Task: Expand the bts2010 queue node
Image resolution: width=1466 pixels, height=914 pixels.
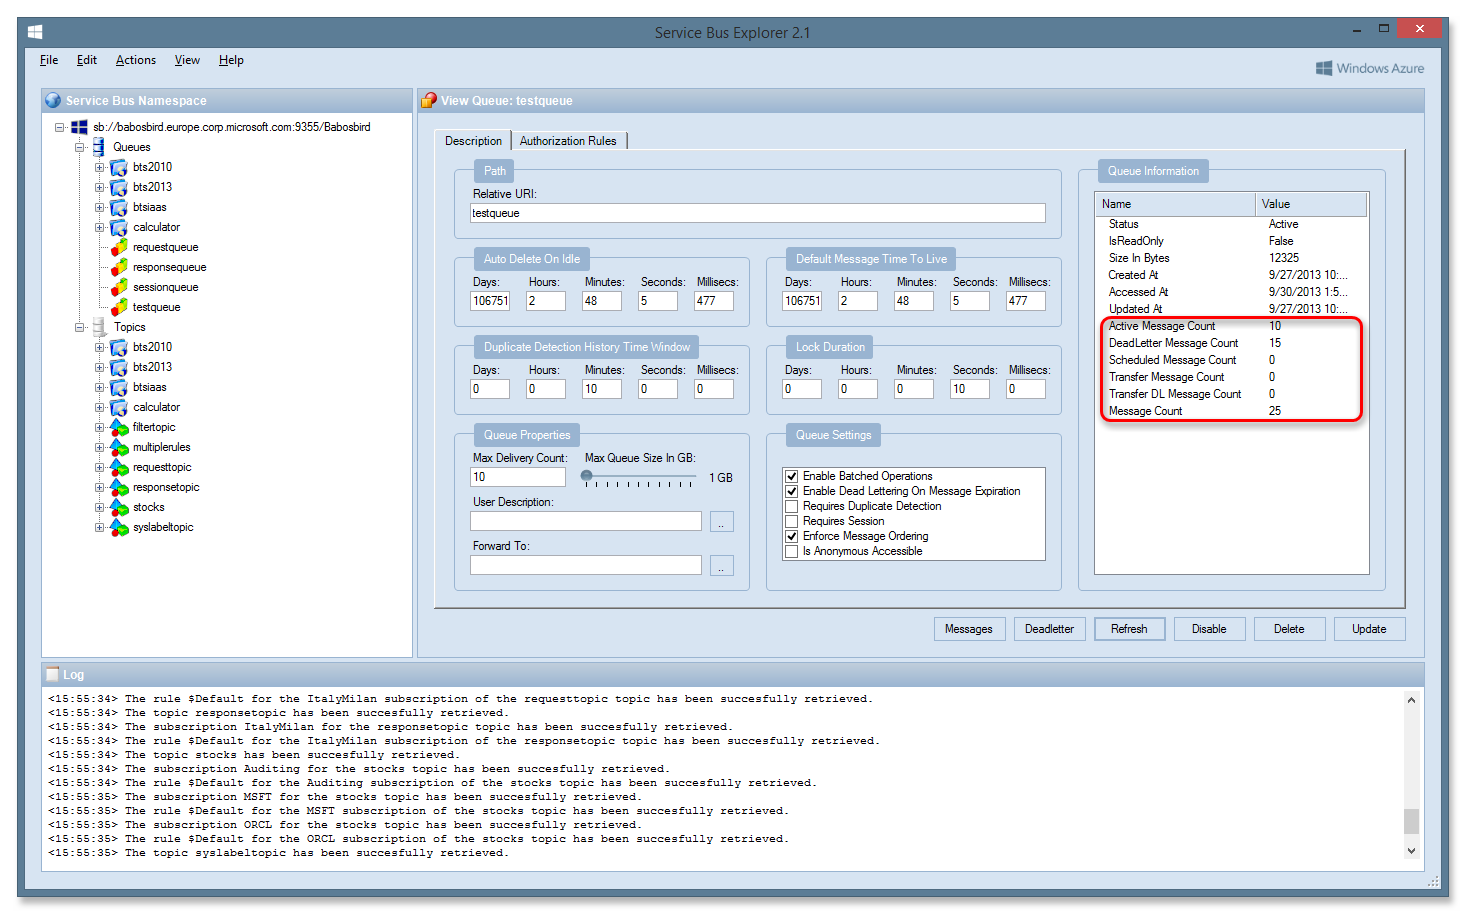Action: tap(99, 167)
